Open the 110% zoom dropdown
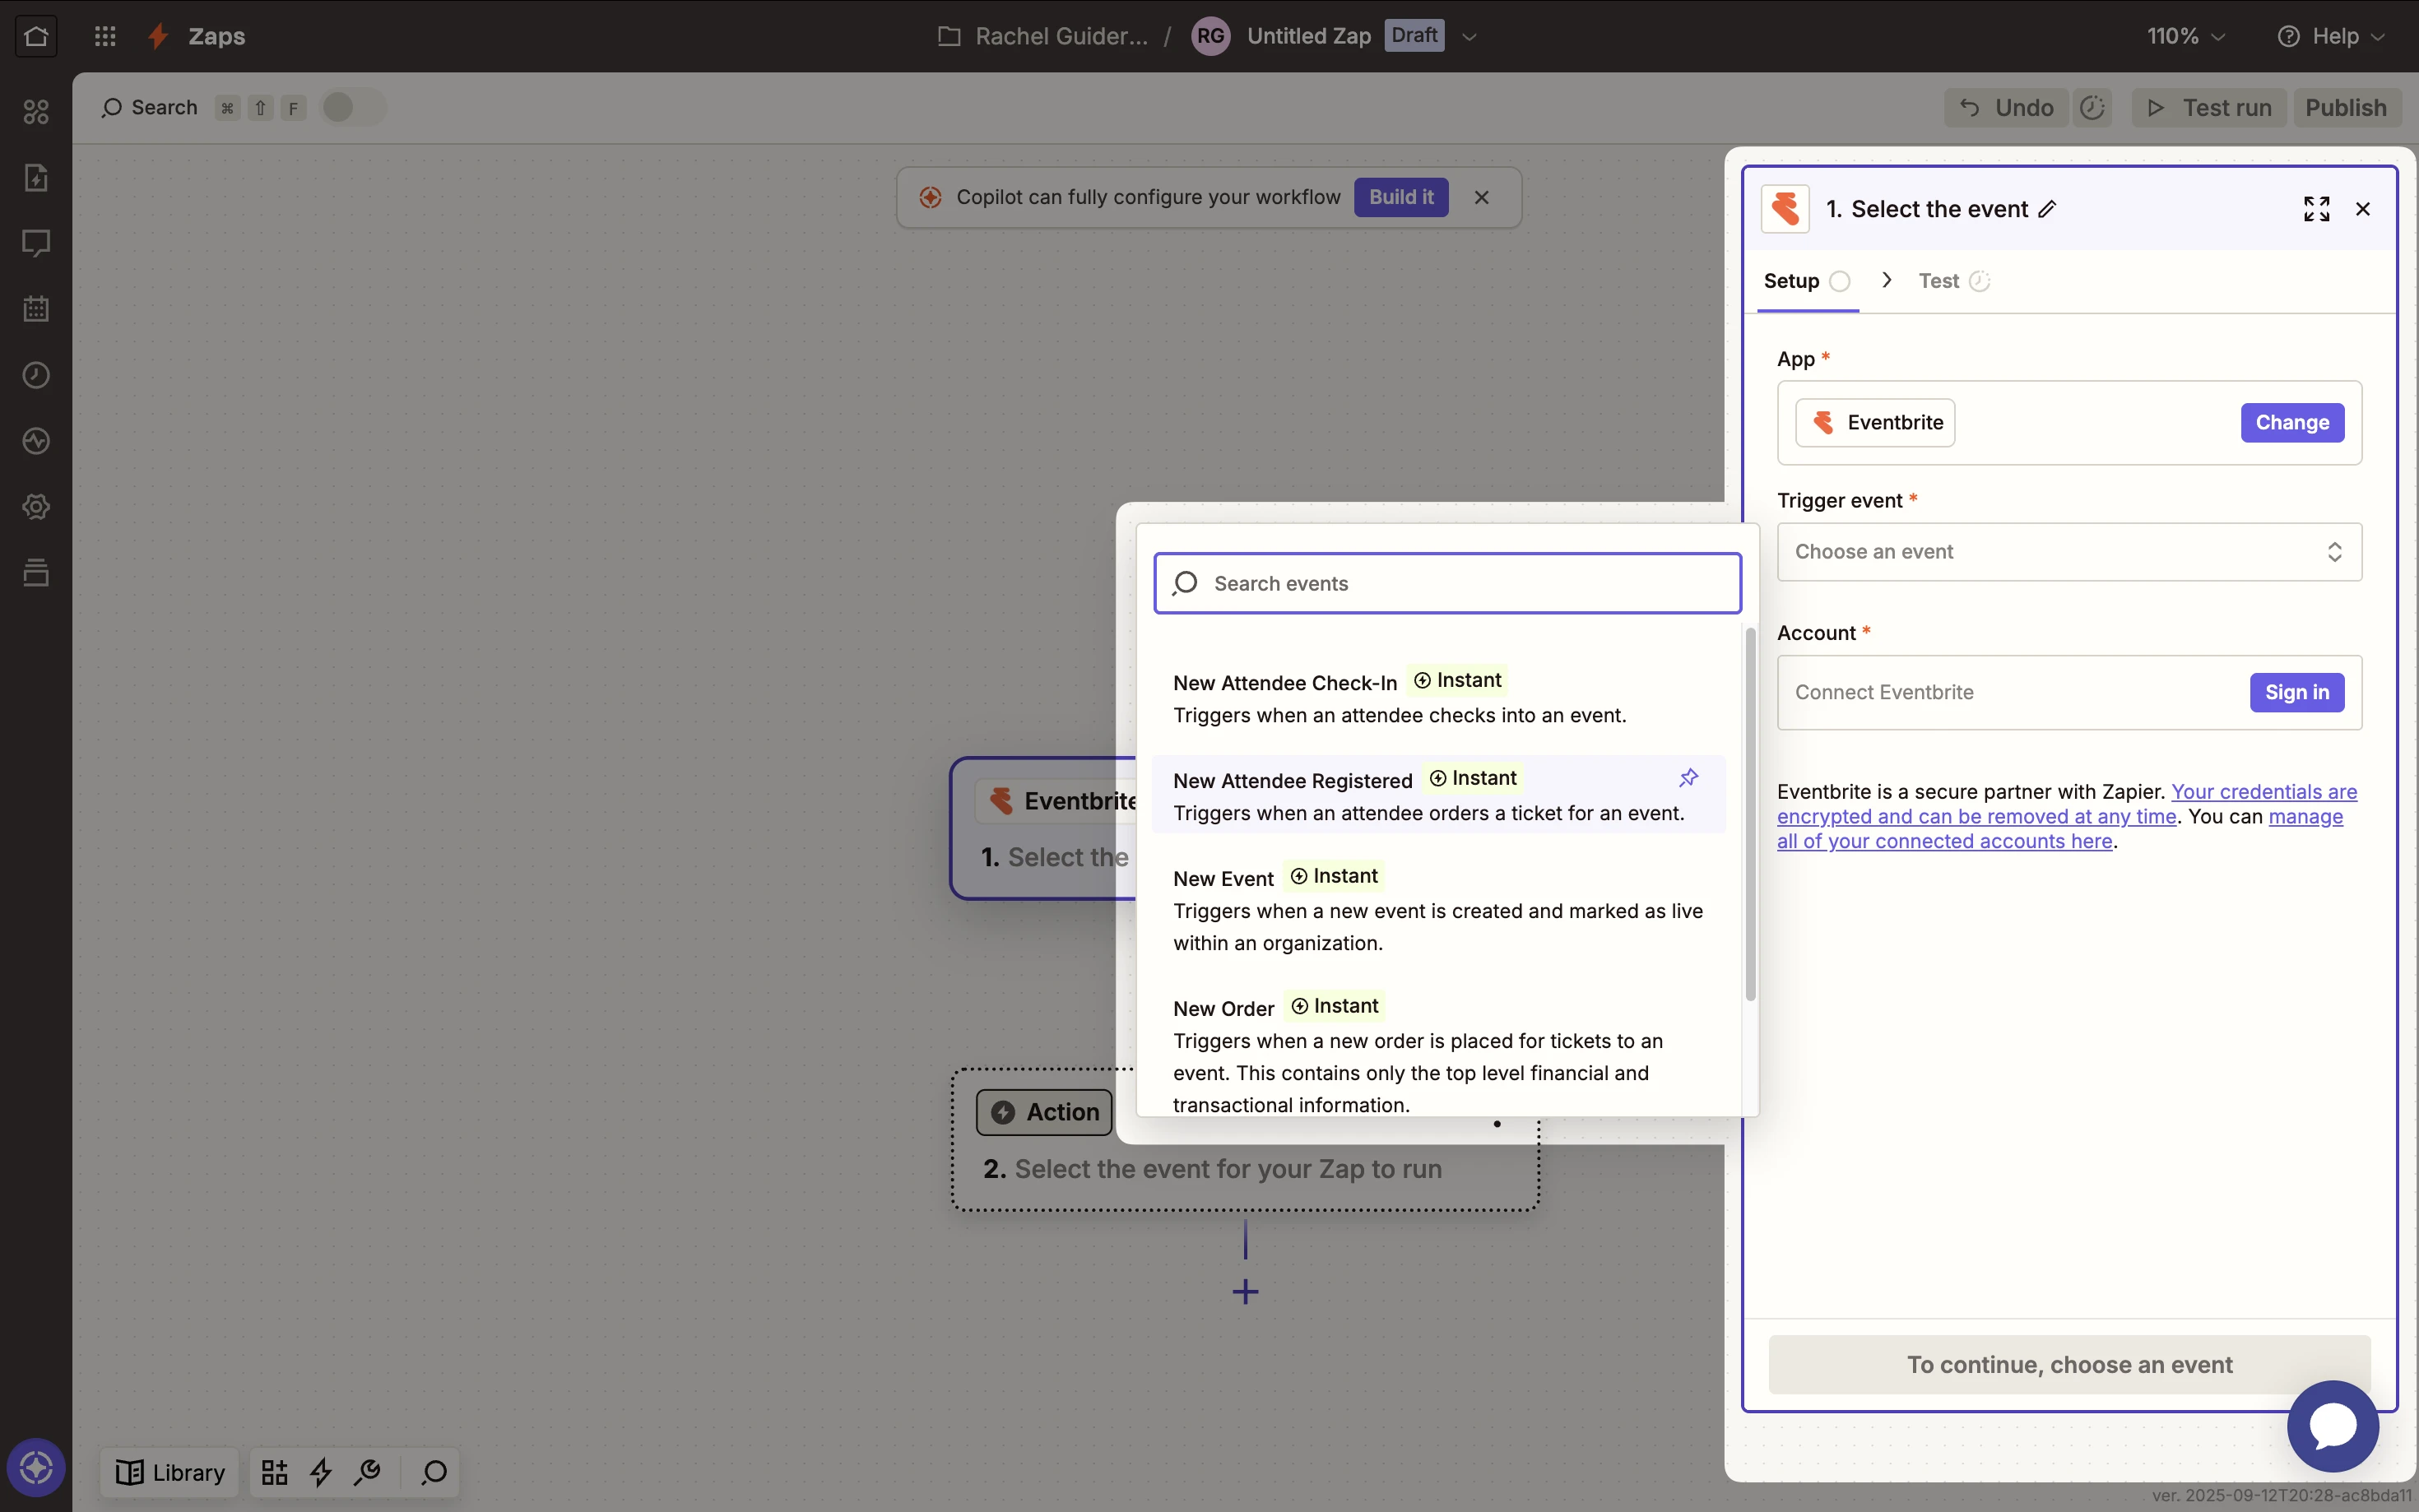 coord(2186,36)
